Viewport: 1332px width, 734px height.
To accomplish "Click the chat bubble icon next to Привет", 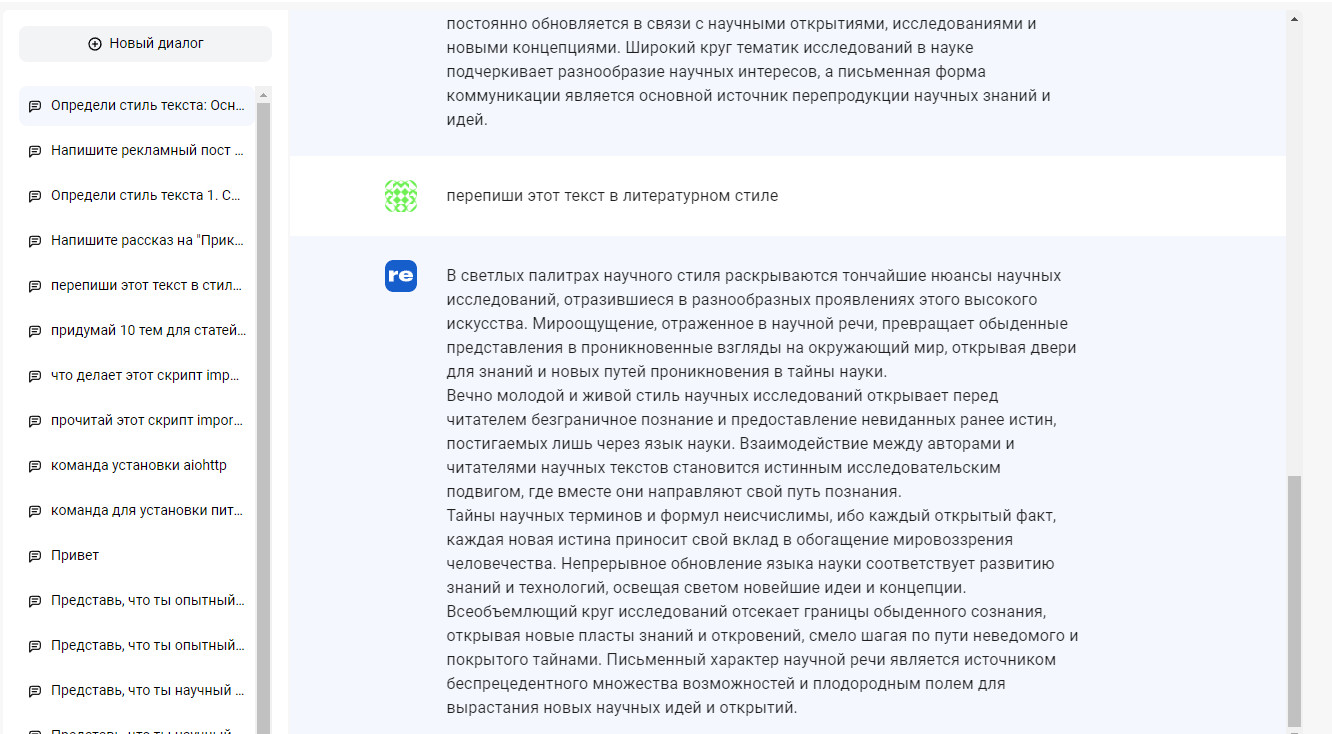I will pos(35,555).
